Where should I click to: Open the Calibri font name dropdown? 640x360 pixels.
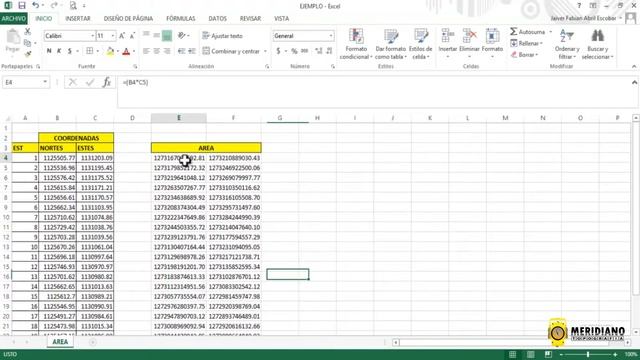pos(92,36)
